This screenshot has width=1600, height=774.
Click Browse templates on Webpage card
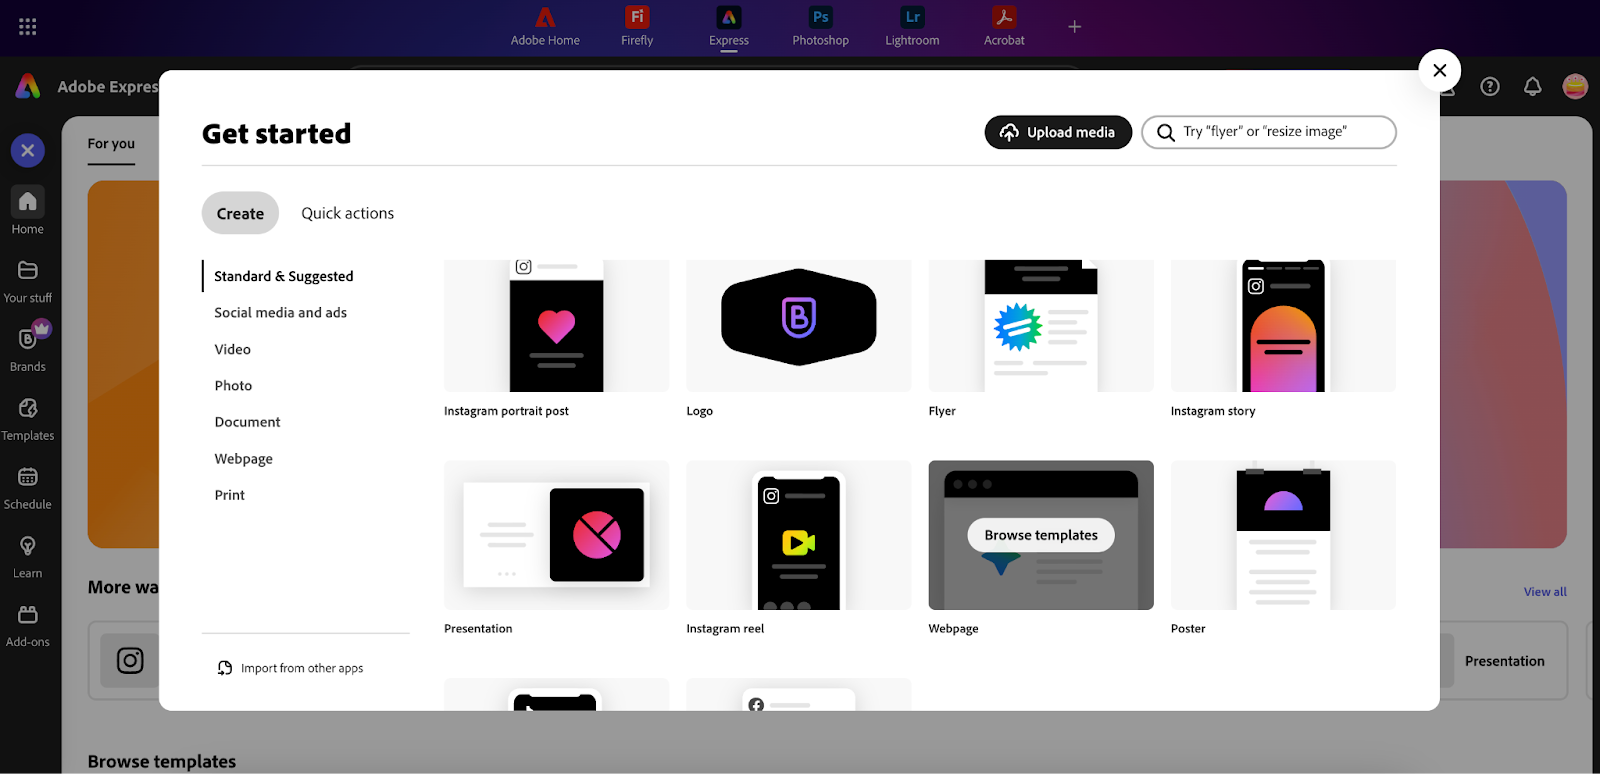point(1041,535)
